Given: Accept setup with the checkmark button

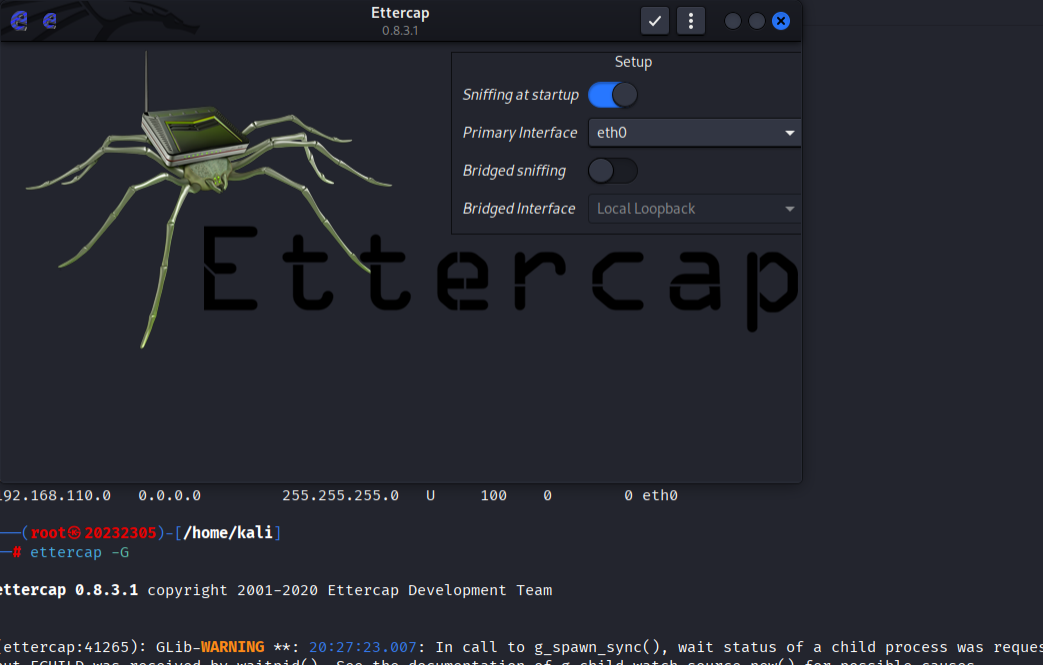Looking at the screenshot, I should click(x=655, y=21).
